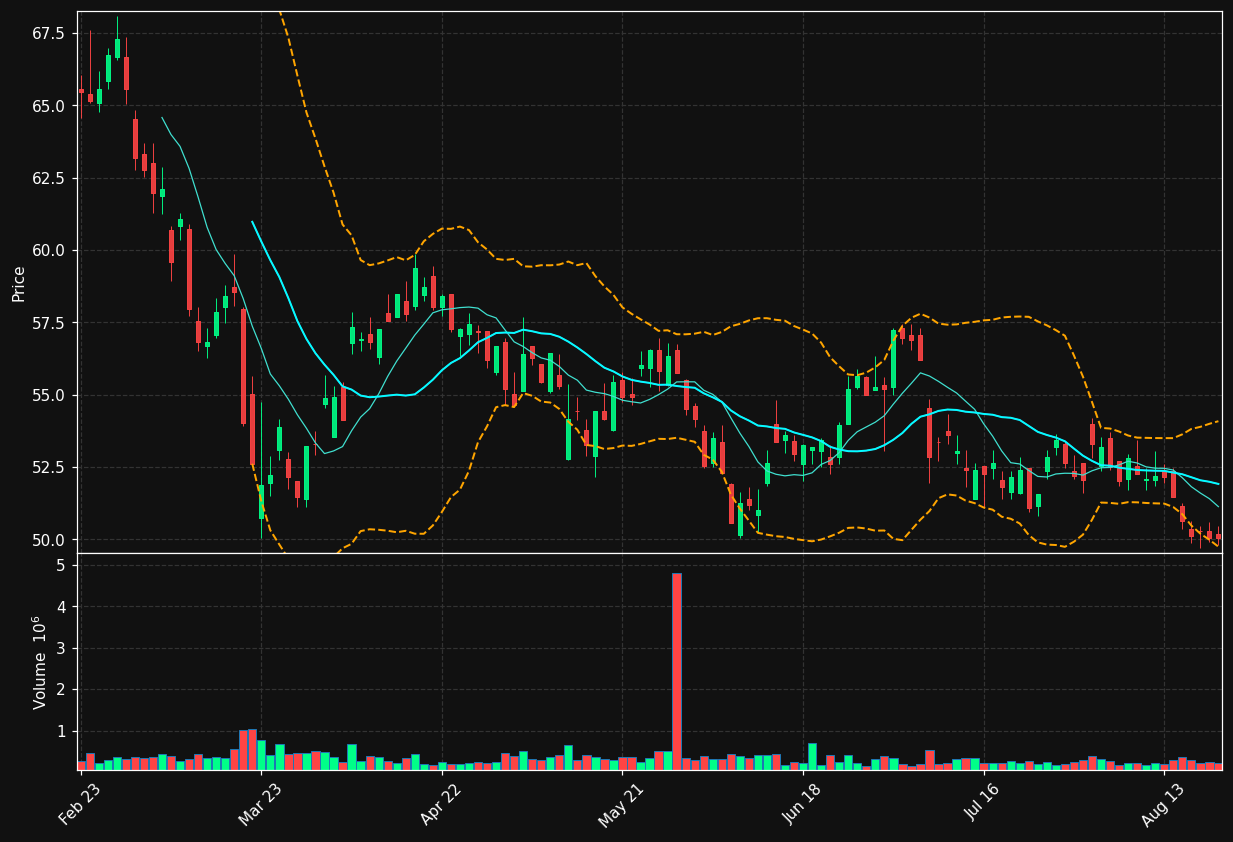
Task: Click the 'Volume 10⁶' axis title
Action: click(x=40, y=661)
